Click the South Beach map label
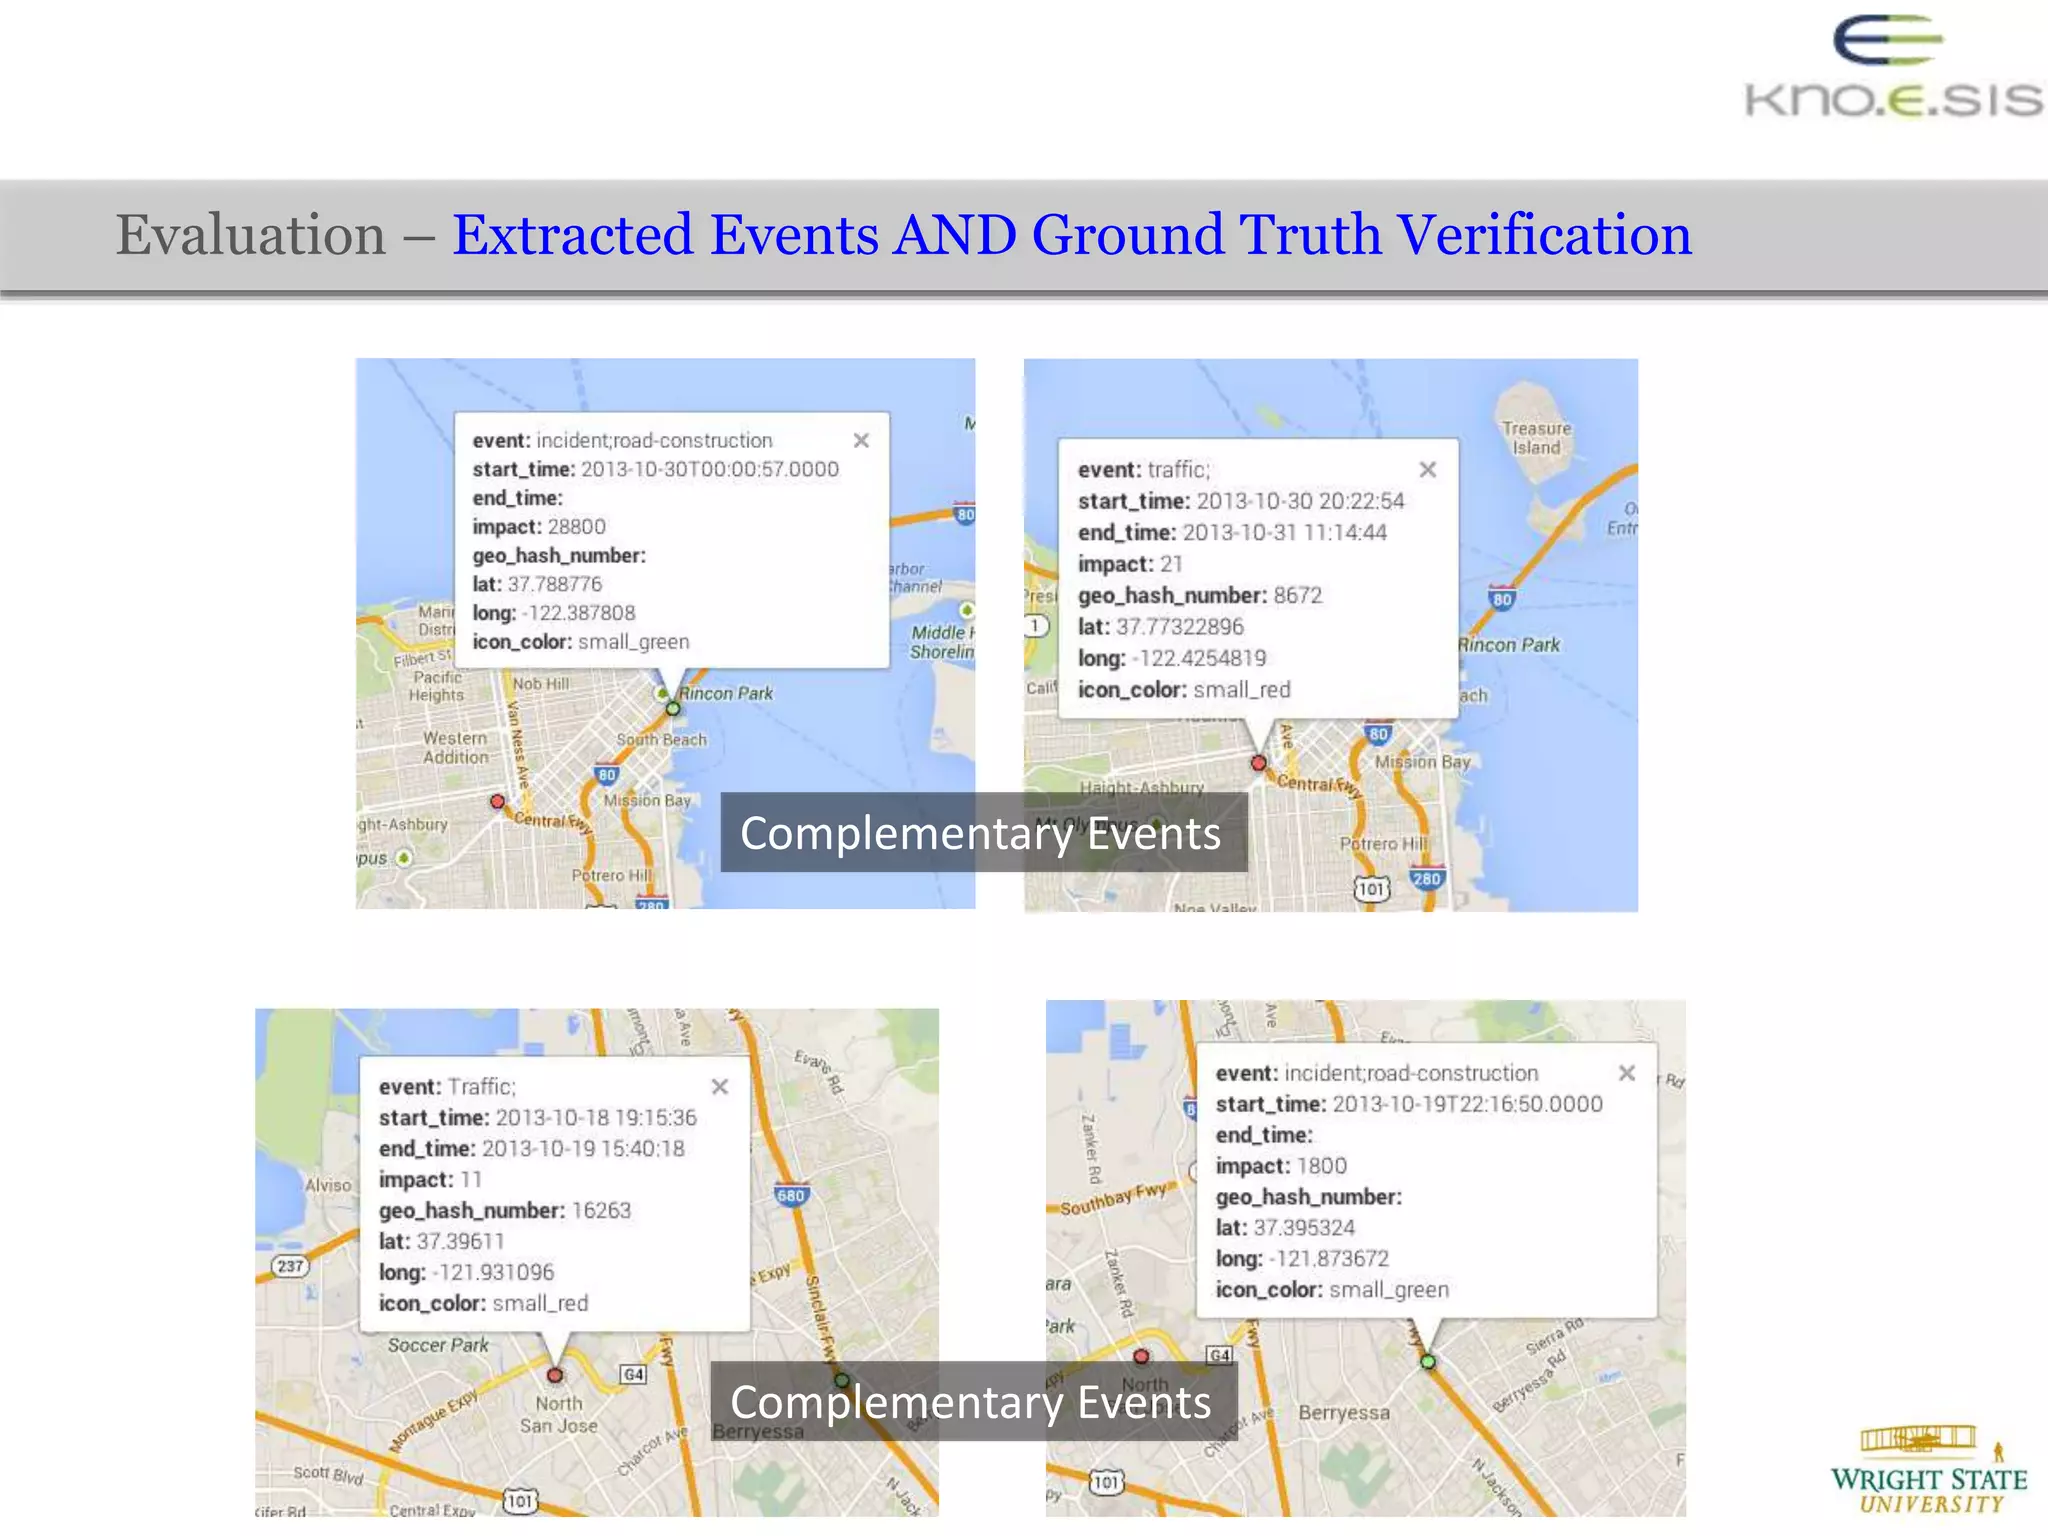Viewport: 2048px width, 1536px height. [661, 740]
